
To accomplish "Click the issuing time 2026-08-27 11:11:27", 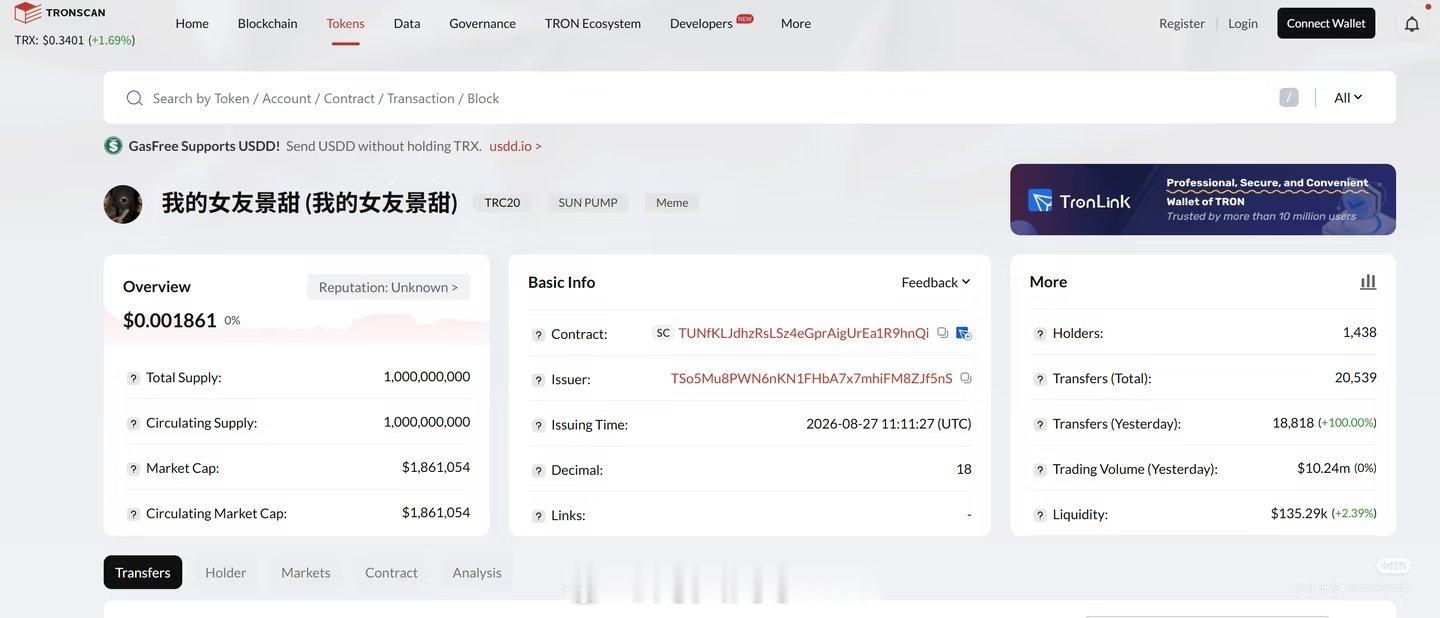I will click(x=889, y=424).
